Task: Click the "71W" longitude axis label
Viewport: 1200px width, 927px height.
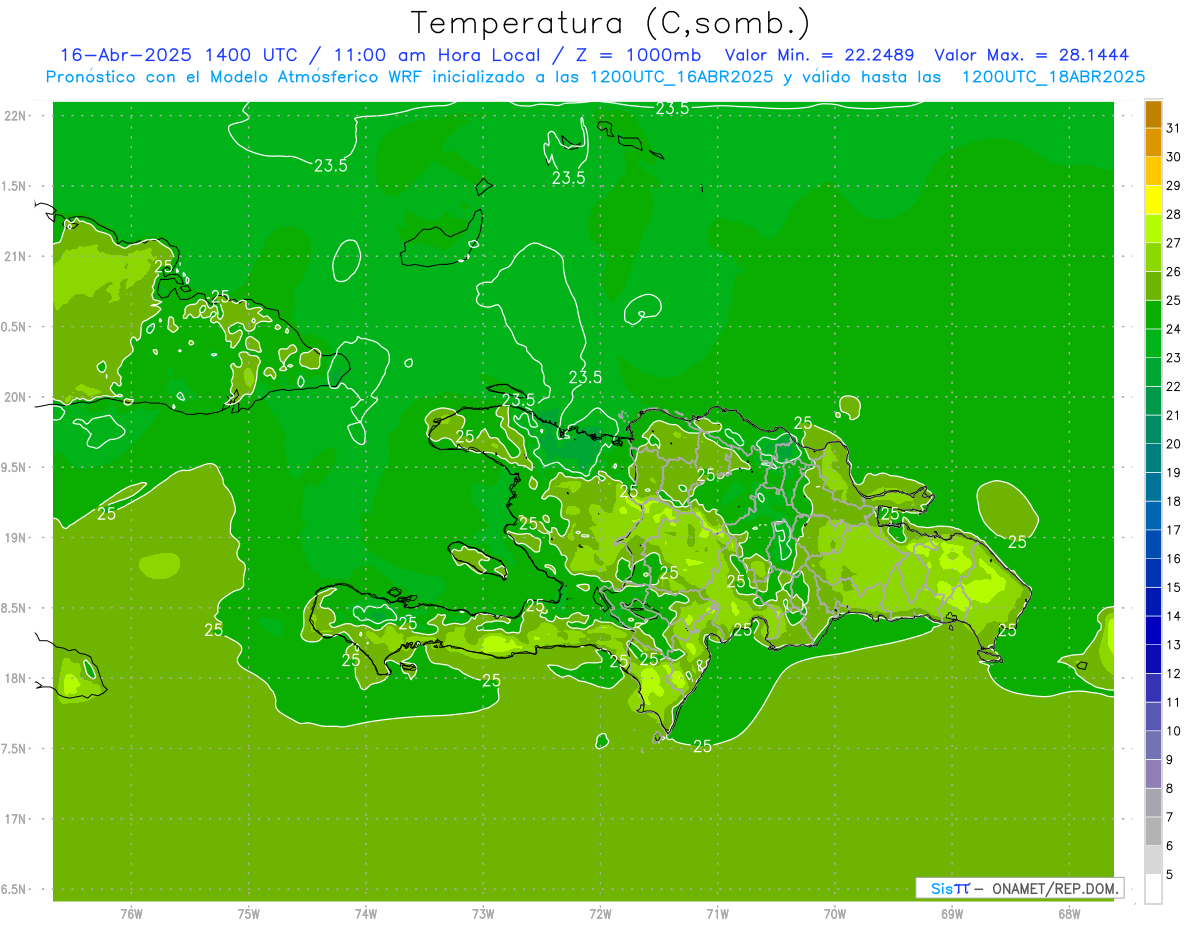Action: tap(718, 914)
